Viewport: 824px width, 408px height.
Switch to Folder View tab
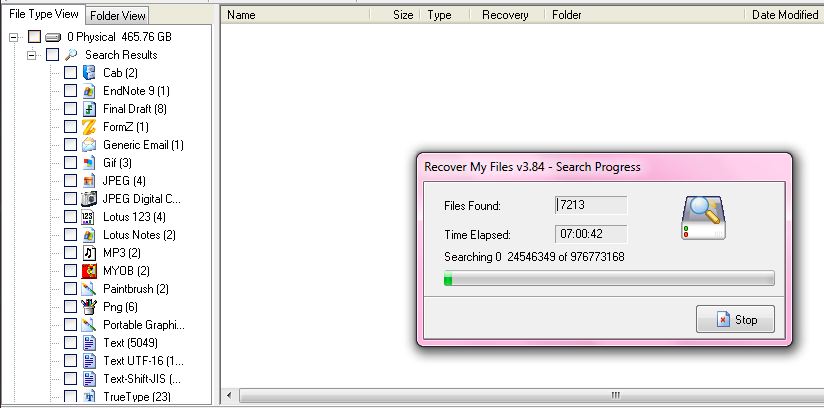tap(118, 16)
